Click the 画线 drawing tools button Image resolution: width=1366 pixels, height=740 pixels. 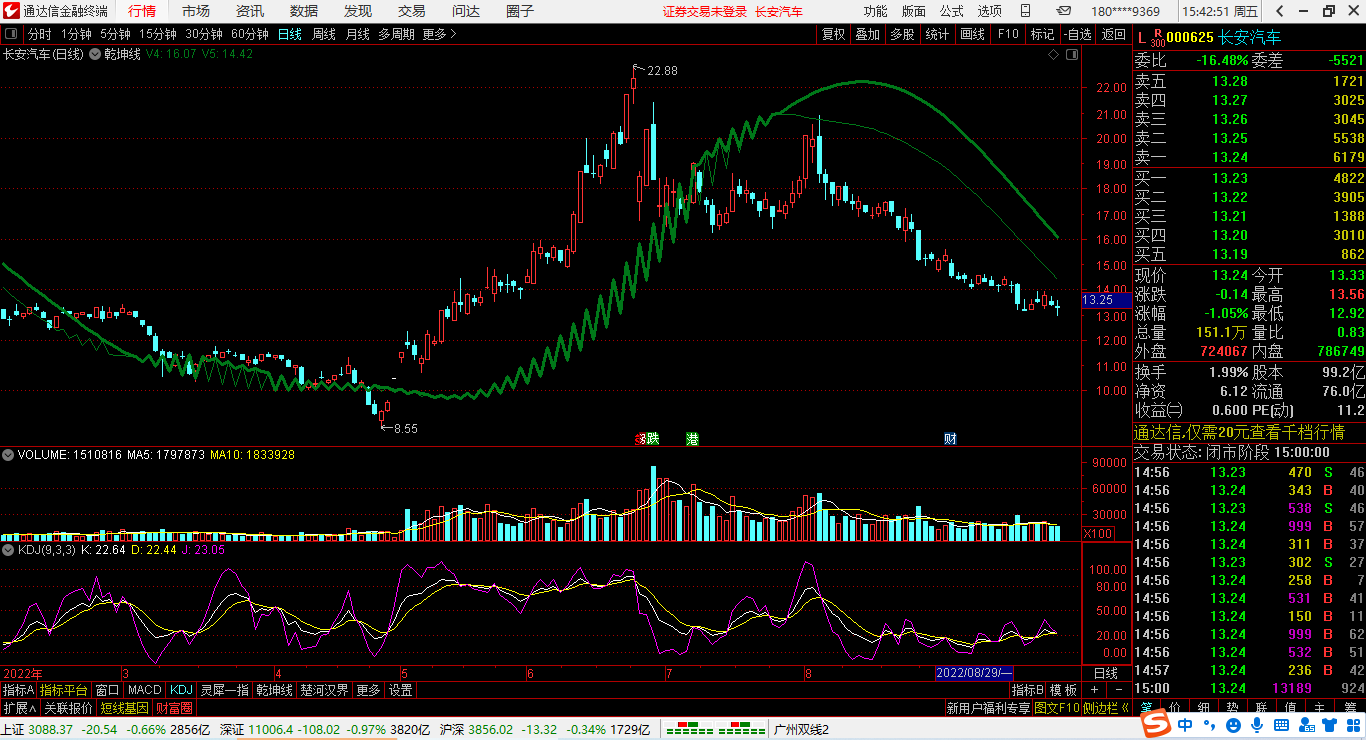click(972, 34)
